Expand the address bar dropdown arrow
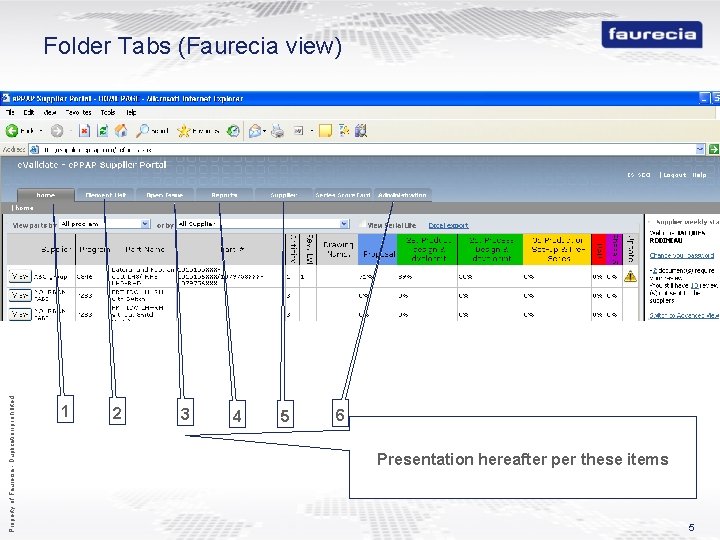 tap(700, 149)
